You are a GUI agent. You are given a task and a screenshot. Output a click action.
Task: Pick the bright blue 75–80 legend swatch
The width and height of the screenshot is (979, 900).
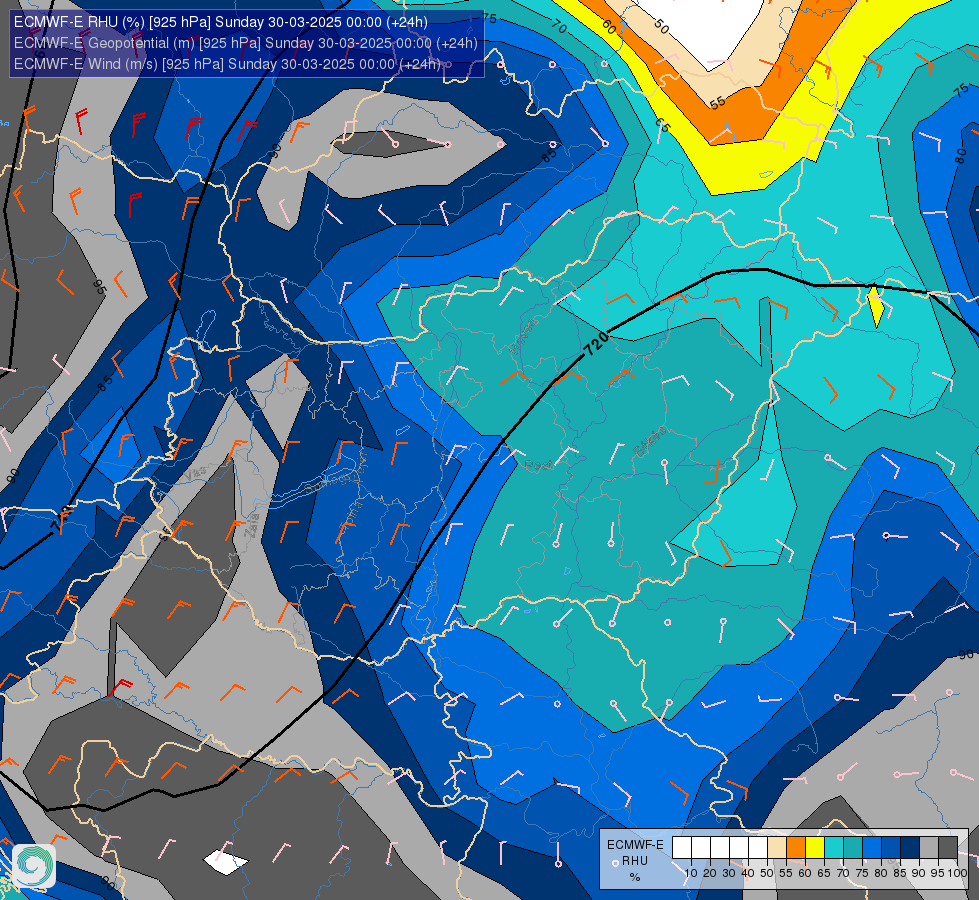point(872,848)
